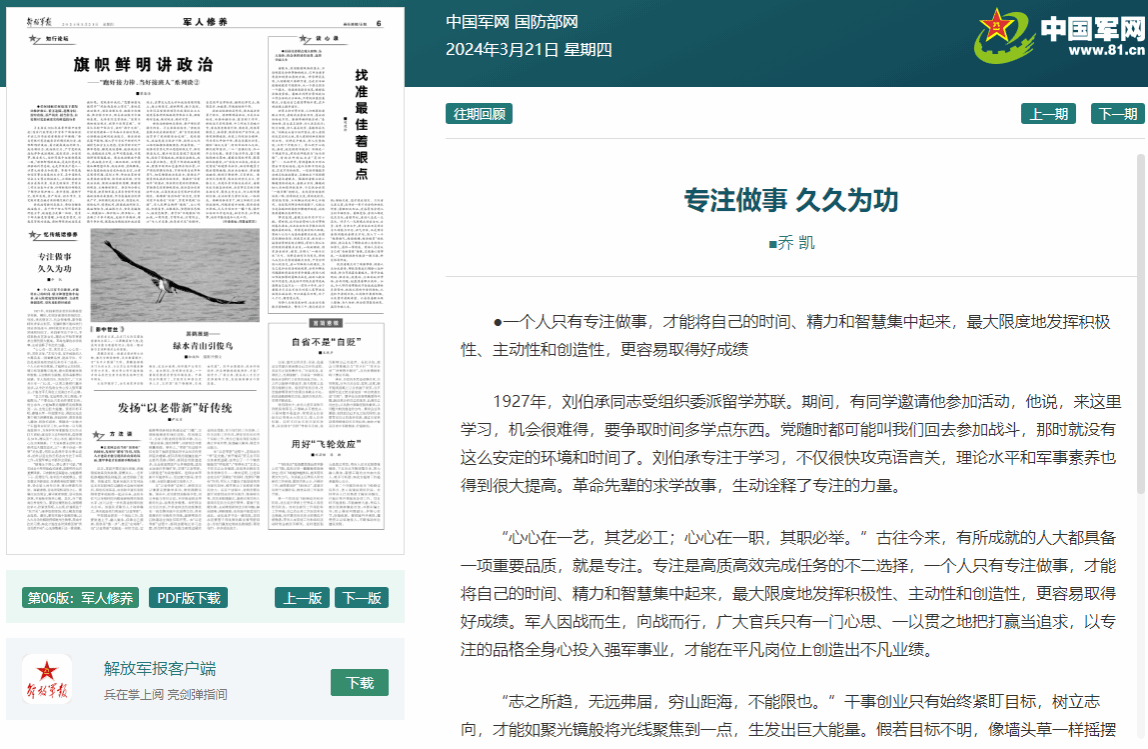Image resolution: width=1148 pixels, height=749 pixels.
Task: Click the 中国军网 国防部网 header text
Action: 511,22
